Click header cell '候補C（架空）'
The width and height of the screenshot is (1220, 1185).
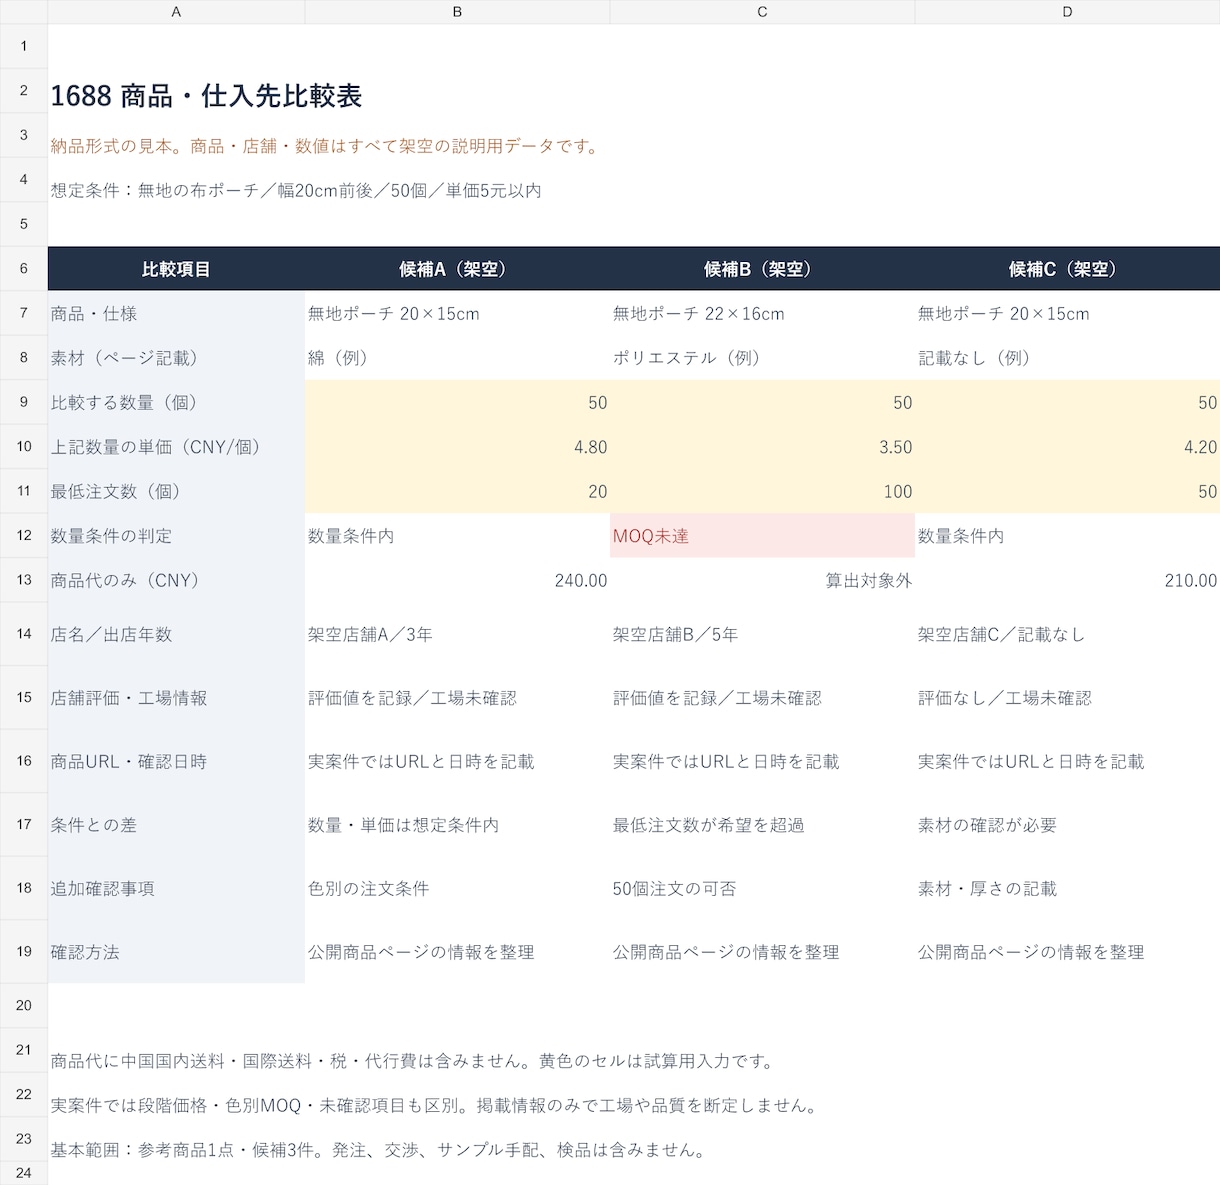pyautogui.click(x=1067, y=269)
